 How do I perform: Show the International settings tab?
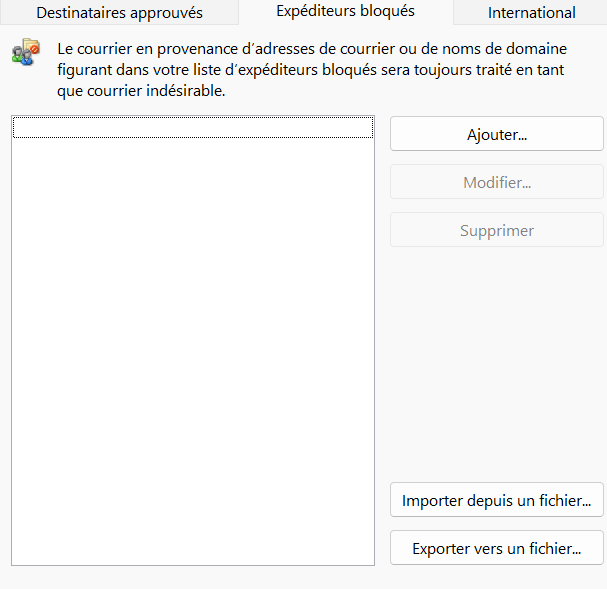(x=531, y=13)
